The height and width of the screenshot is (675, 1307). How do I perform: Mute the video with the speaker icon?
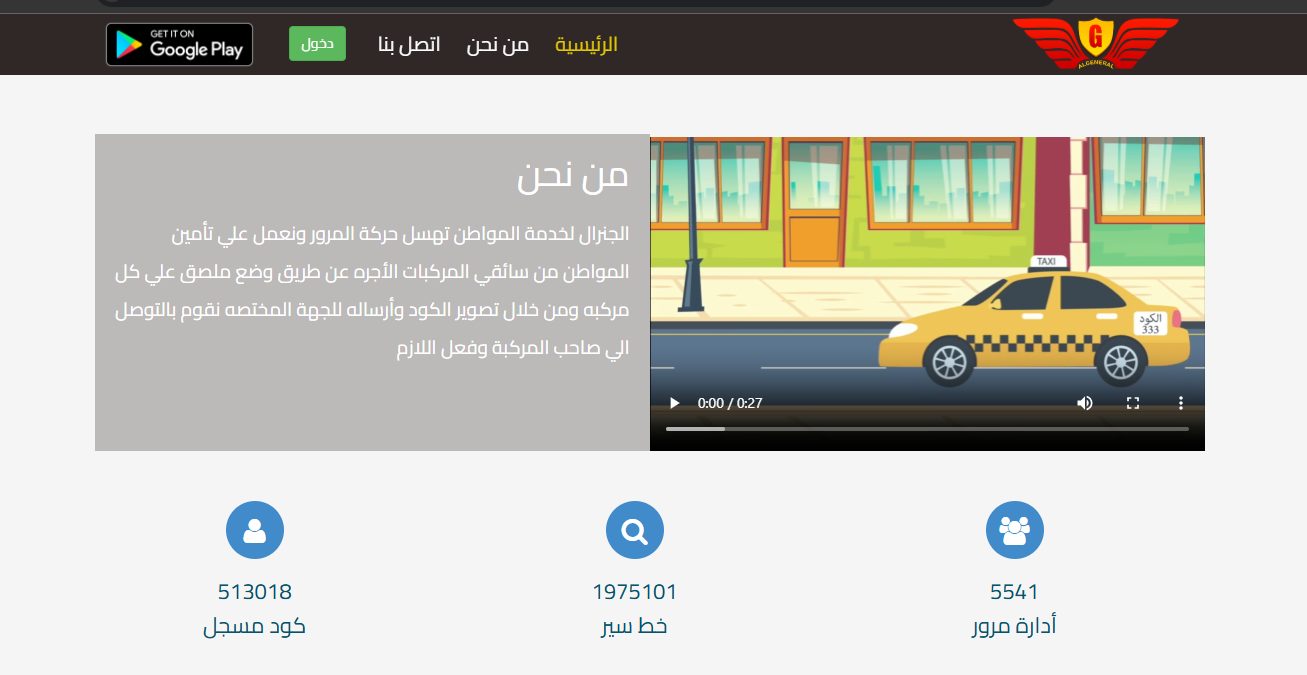click(x=1085, y=403)
